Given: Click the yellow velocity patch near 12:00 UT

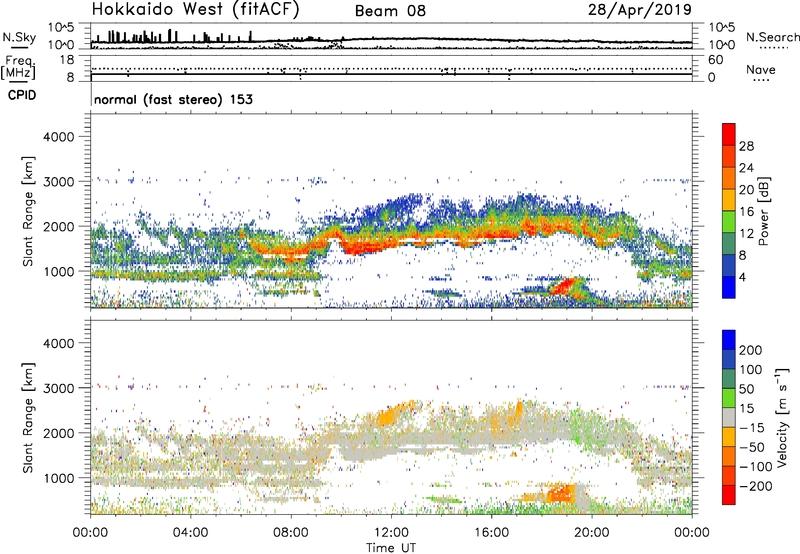Looking at the screenshot, I should (388, 416).
